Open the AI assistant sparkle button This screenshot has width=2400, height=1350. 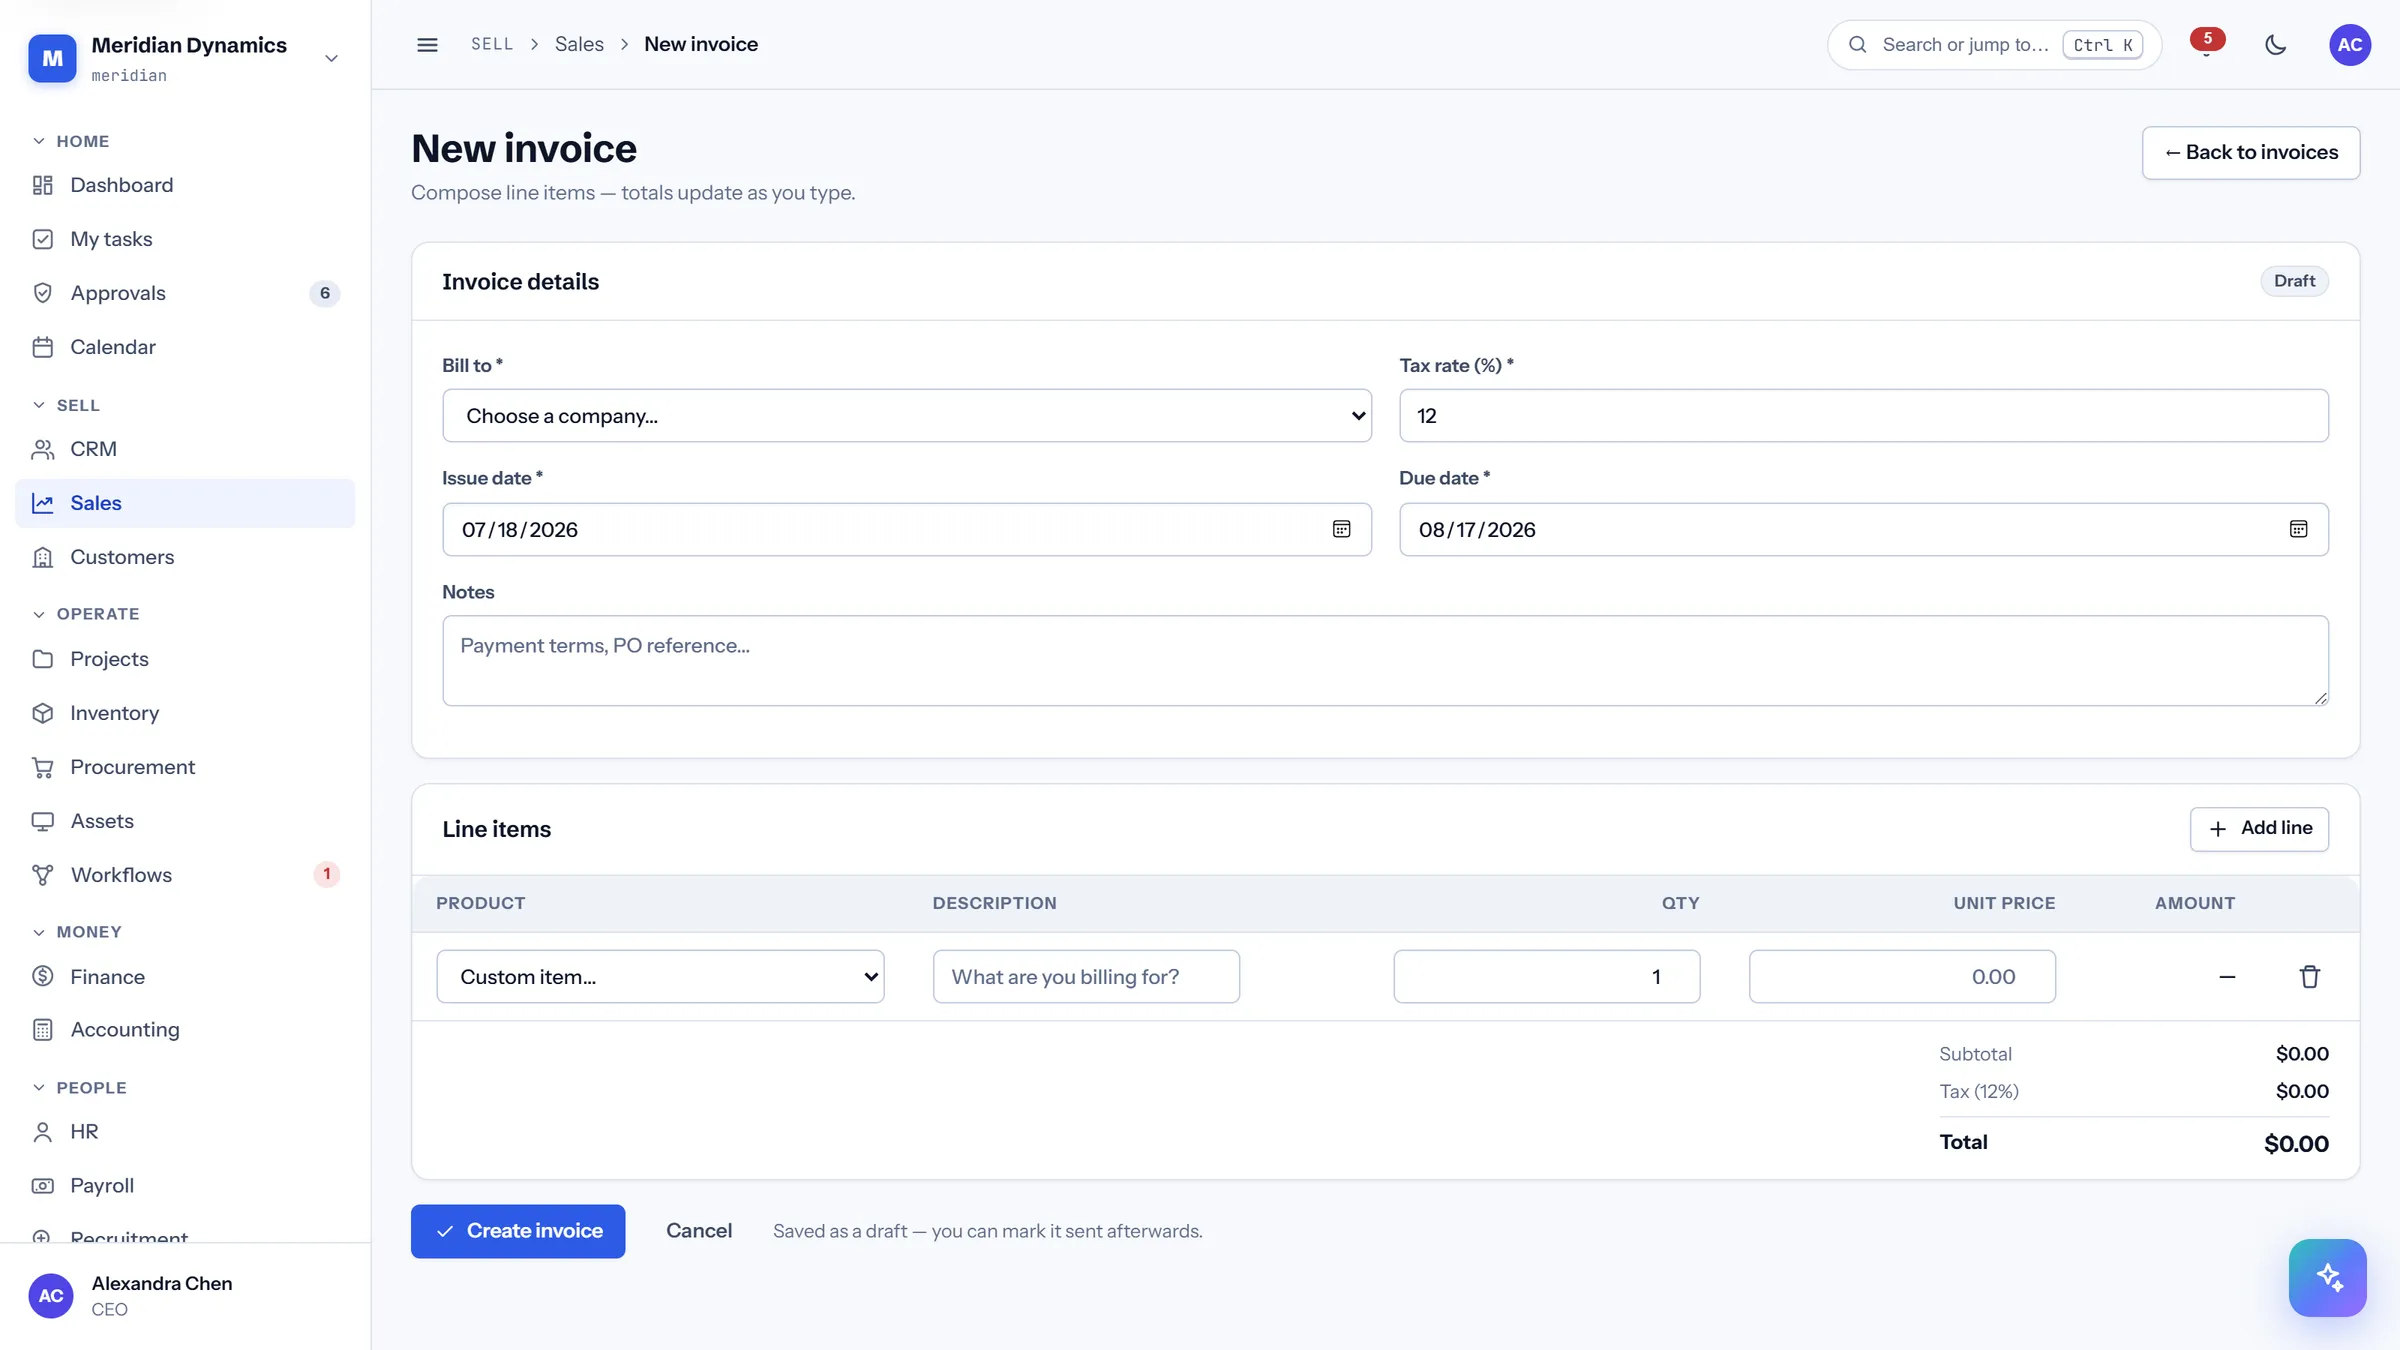point(2327,1277)
